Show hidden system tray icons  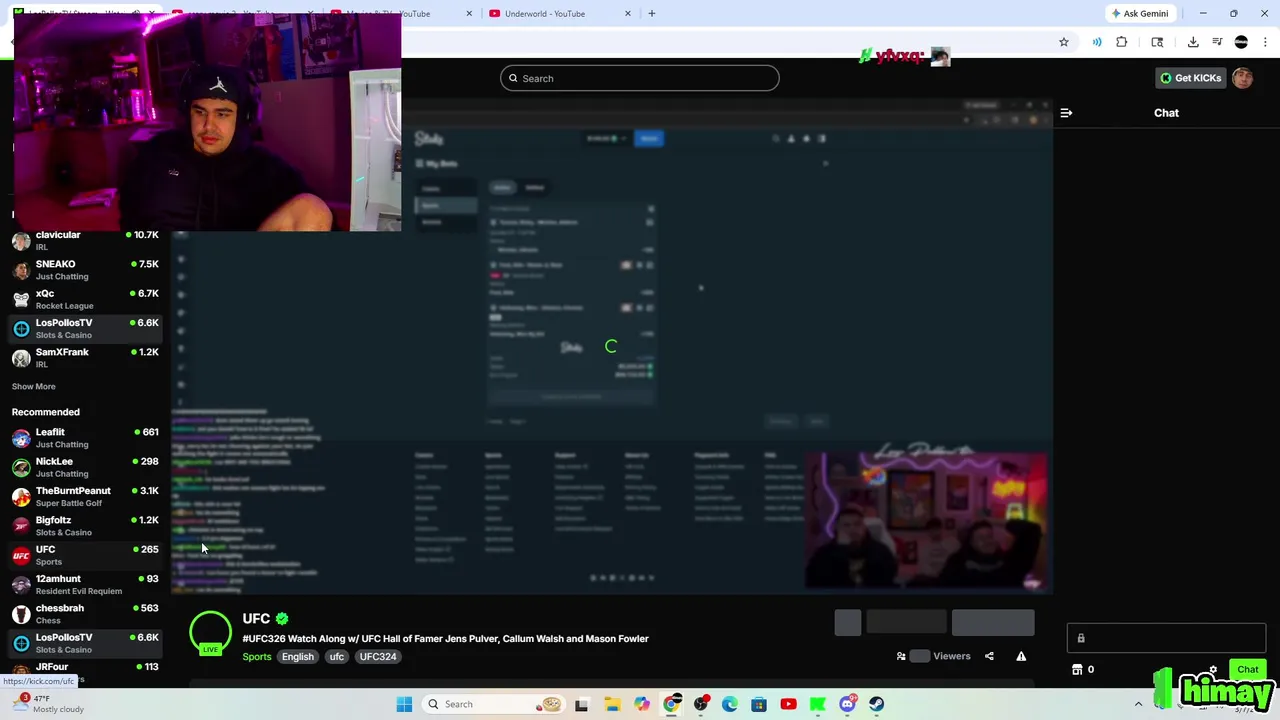[1138, 704]
